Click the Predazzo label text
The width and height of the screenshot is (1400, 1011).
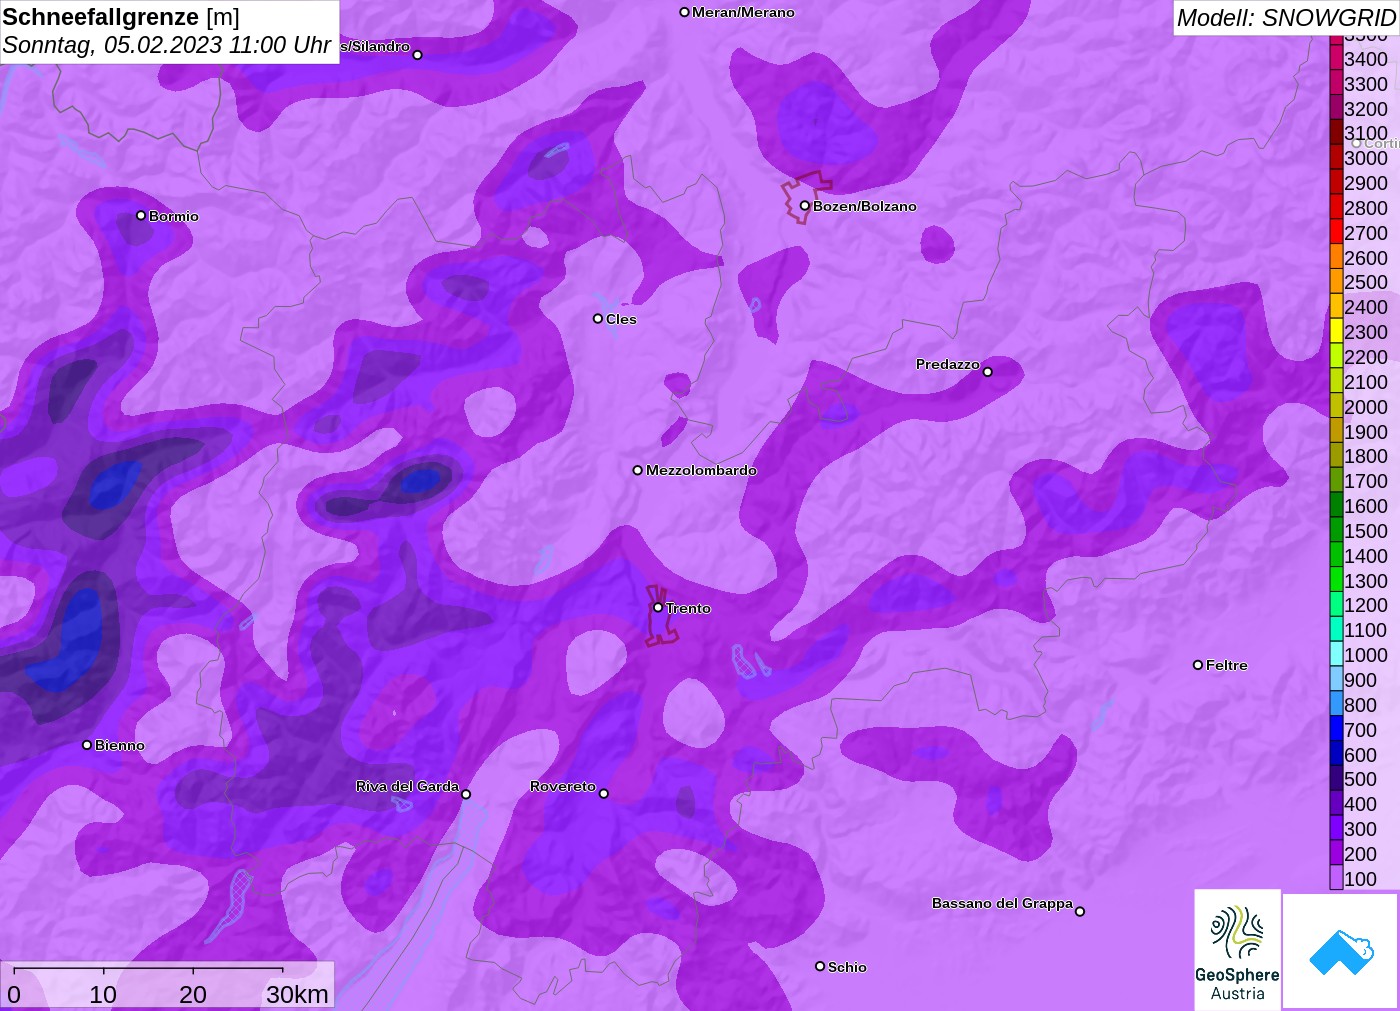click(x=948, y=364)
